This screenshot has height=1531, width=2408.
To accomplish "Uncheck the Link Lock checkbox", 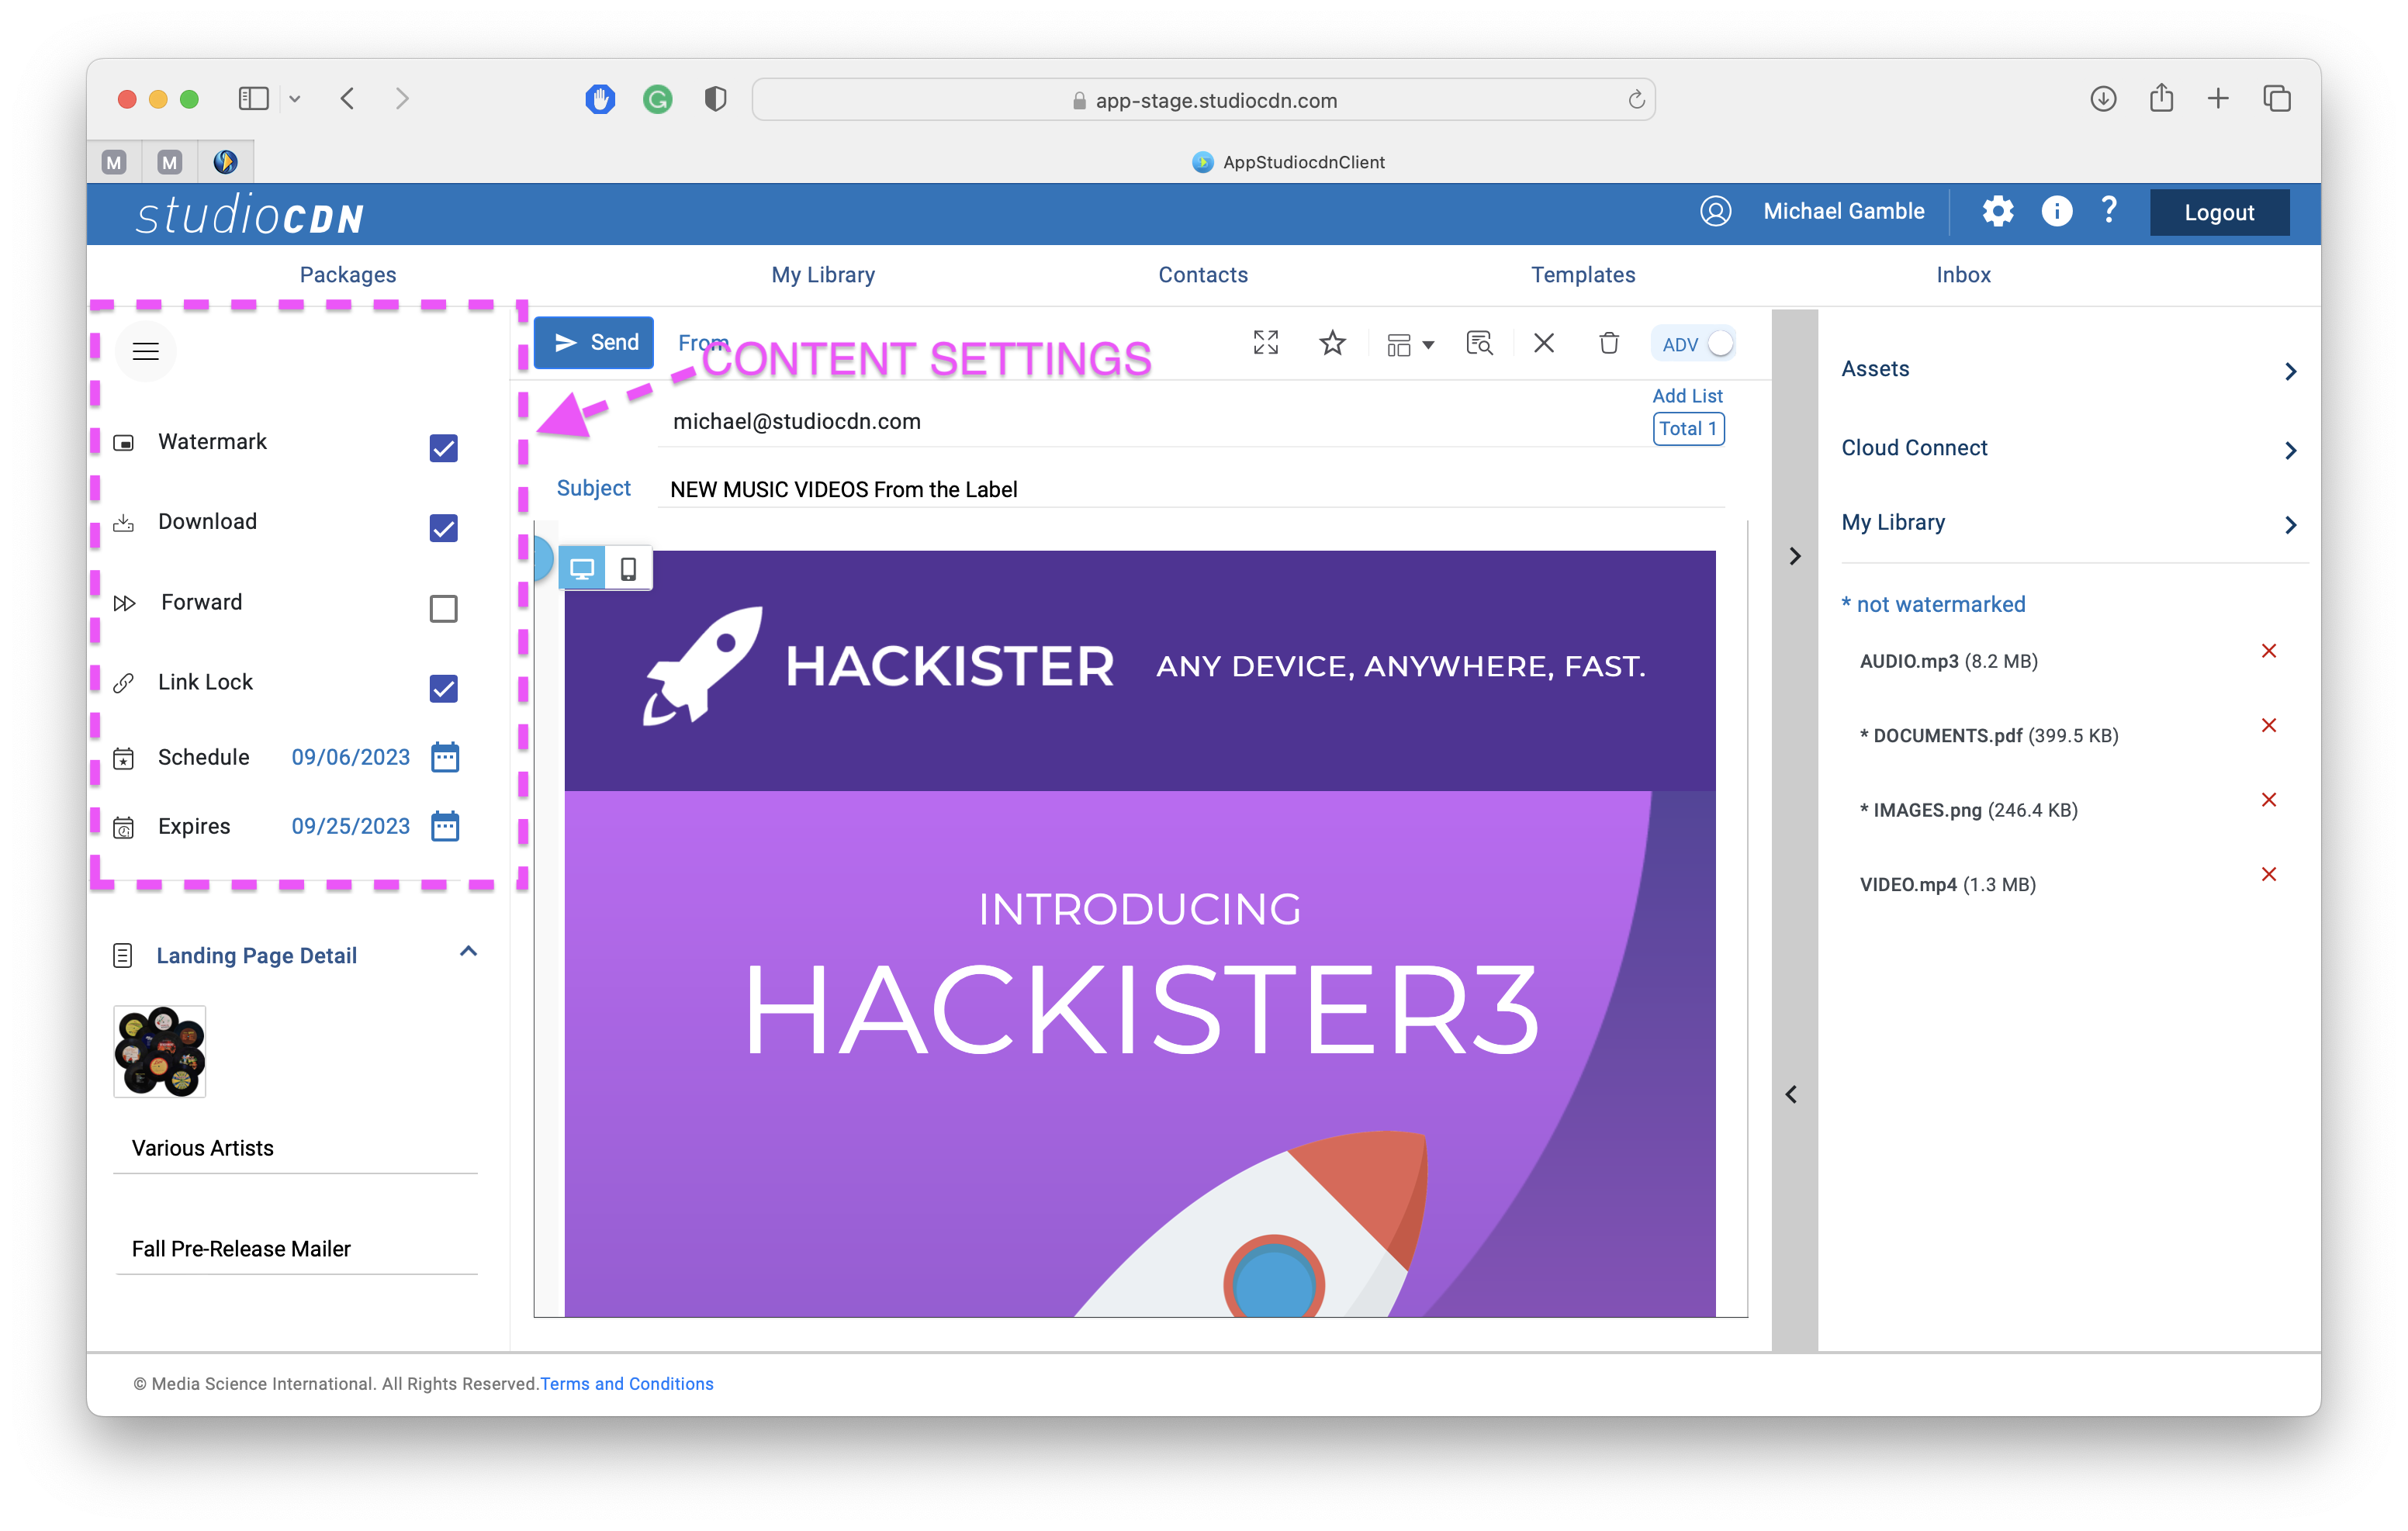I will coord(444,689).
